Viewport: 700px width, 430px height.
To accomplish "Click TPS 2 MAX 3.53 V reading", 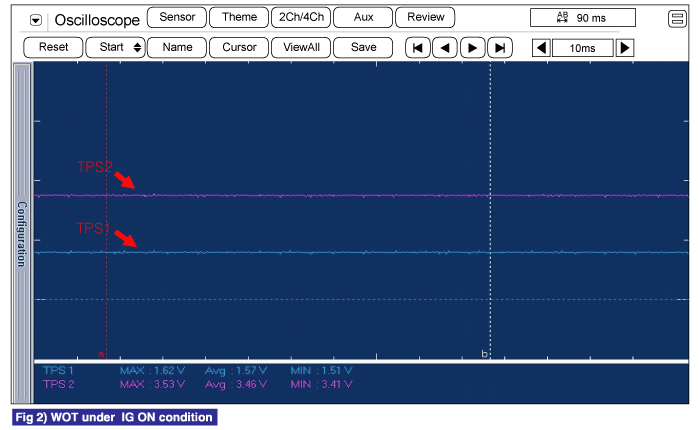I will [152, 384].
